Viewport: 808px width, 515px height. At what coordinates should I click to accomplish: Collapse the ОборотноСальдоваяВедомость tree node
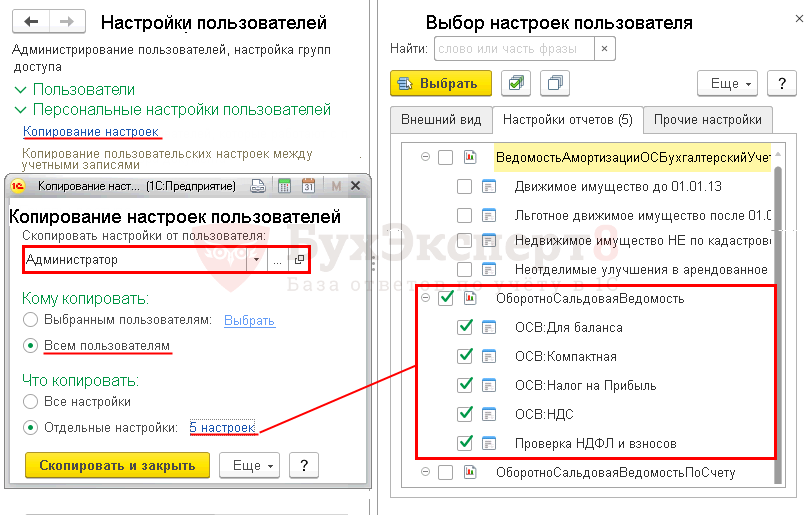[425, 298]
